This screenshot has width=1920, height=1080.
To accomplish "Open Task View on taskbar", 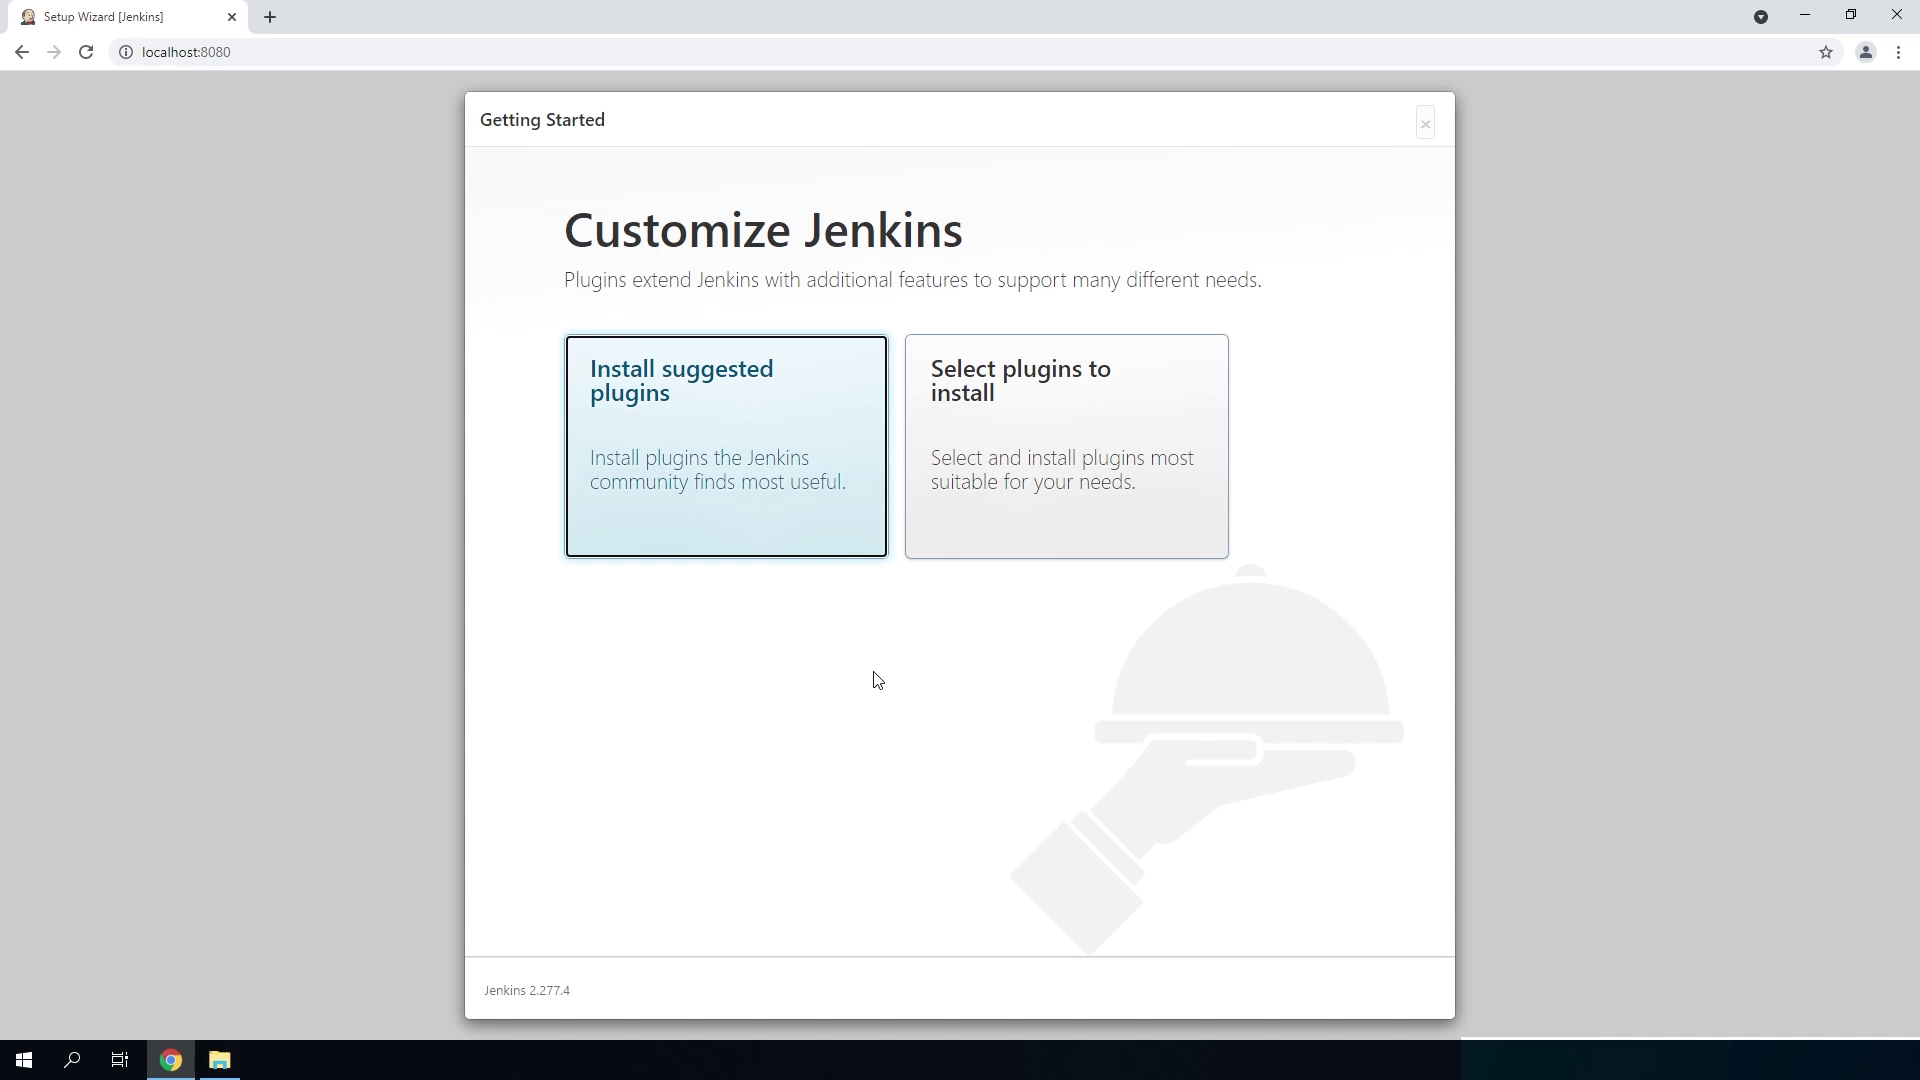I will [120, 1060].
